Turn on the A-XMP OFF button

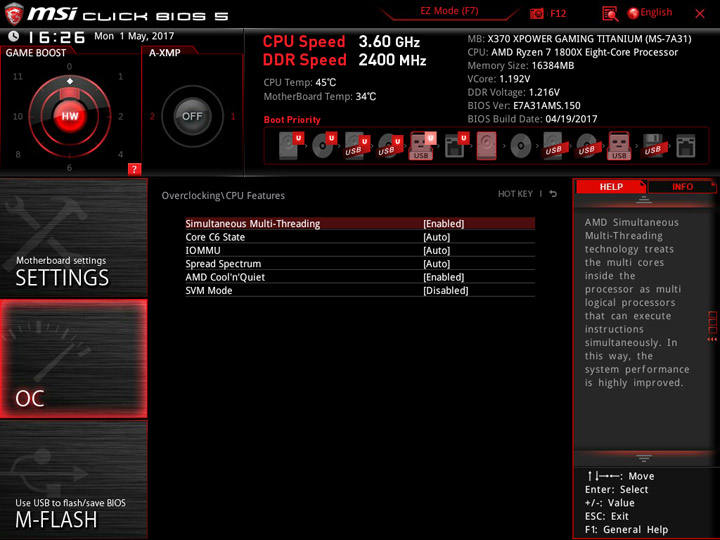pyautogui.click(x=192, y=116)
